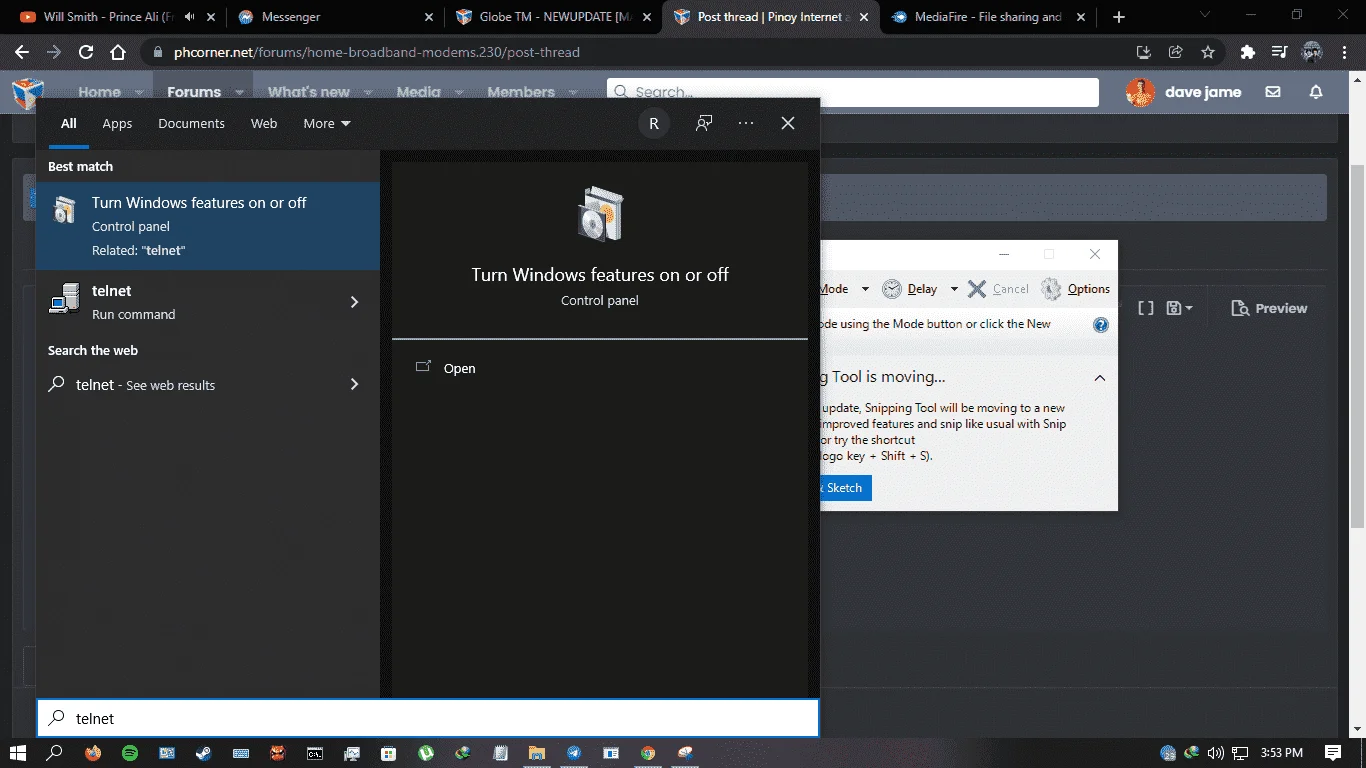Open the Snipping Tool Delay dropdown arrow

(x=954, y=289)
